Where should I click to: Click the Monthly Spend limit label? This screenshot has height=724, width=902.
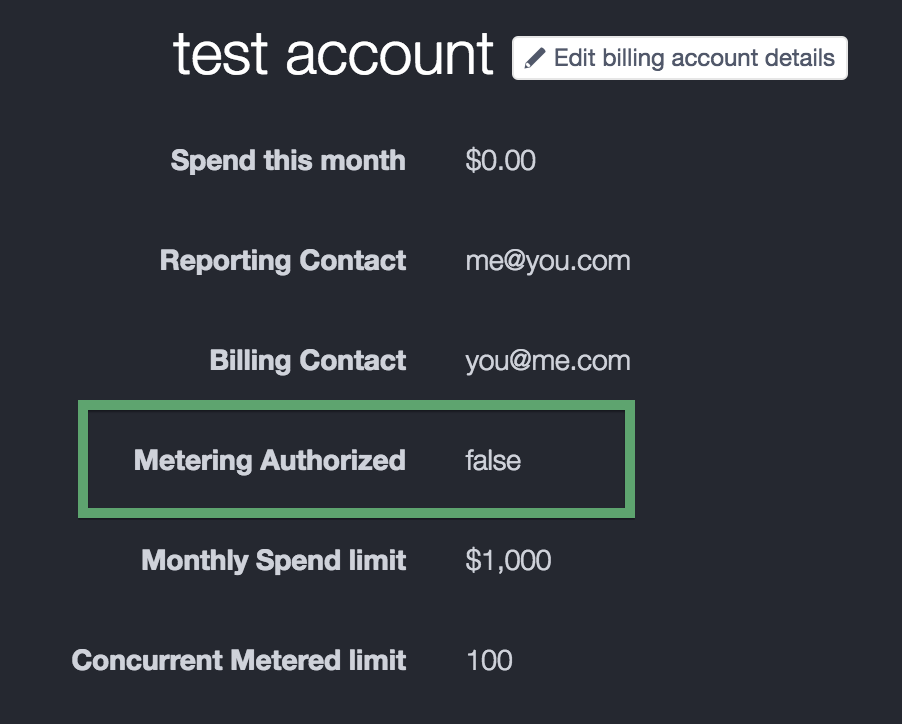pyautogui.click(x=274, y=561)
